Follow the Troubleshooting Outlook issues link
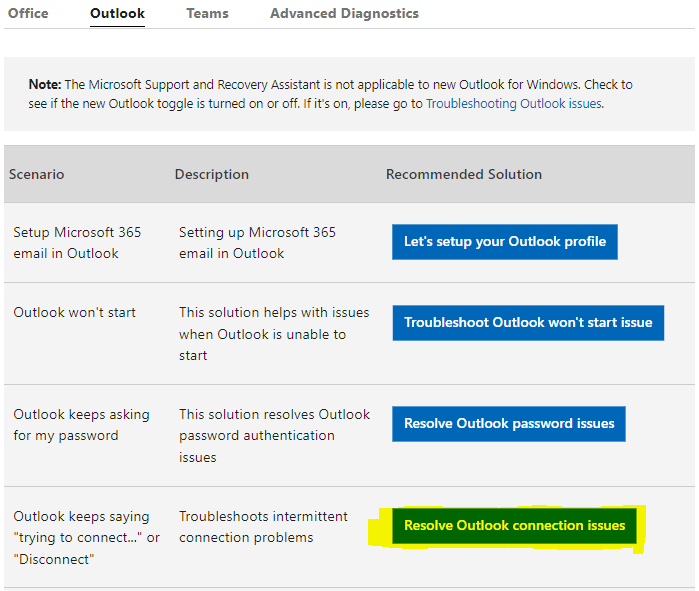The image size is (699, 591). point(514,104)
